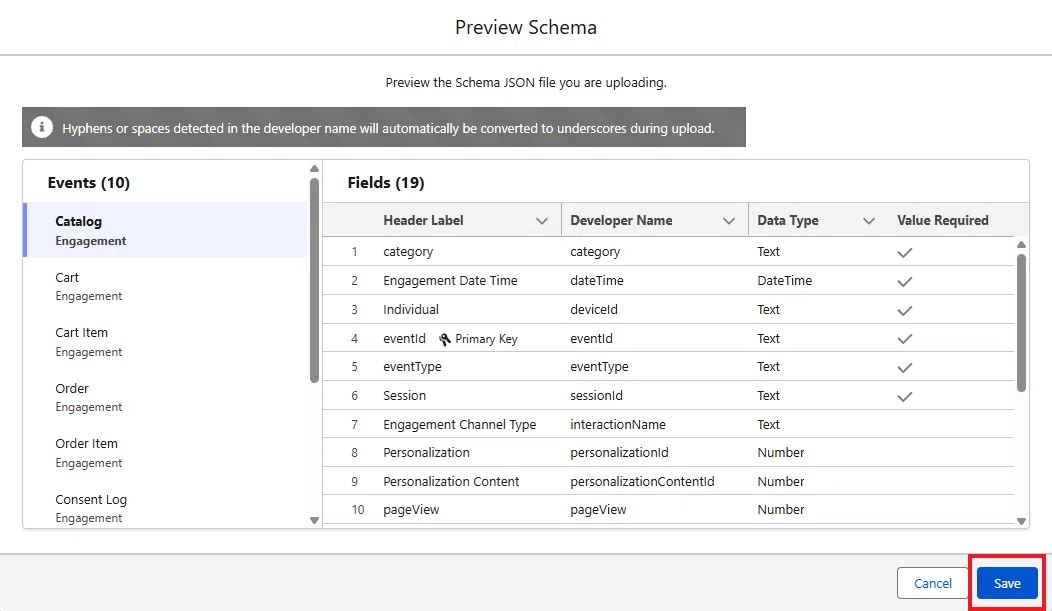Viewport: 1052px width, 611px height.
Task: Cancel the schema preview
Action: click(x=933, y=584)
